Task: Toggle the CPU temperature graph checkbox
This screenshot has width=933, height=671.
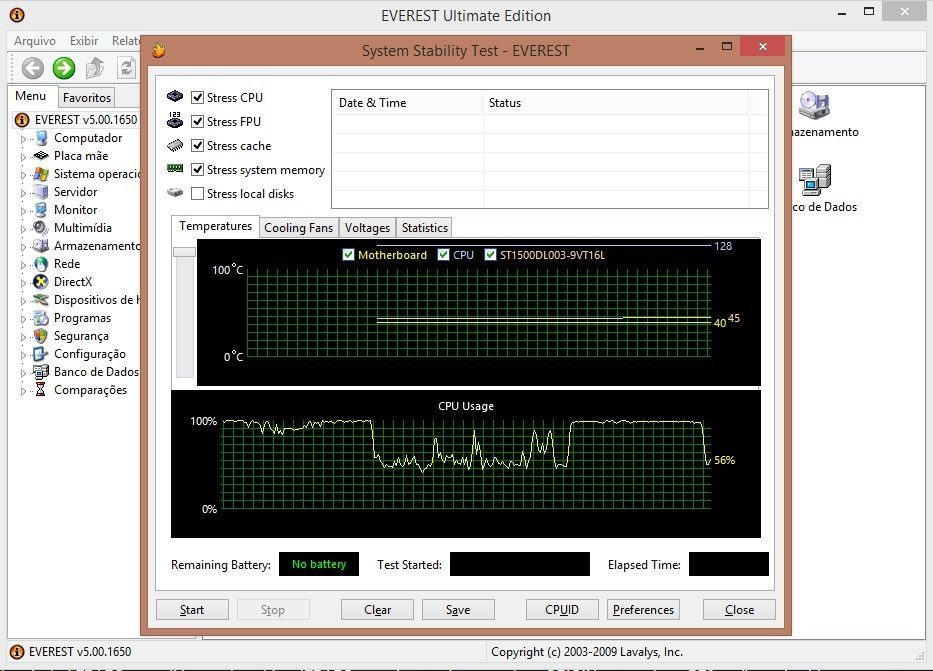Action: pos(443,255)
